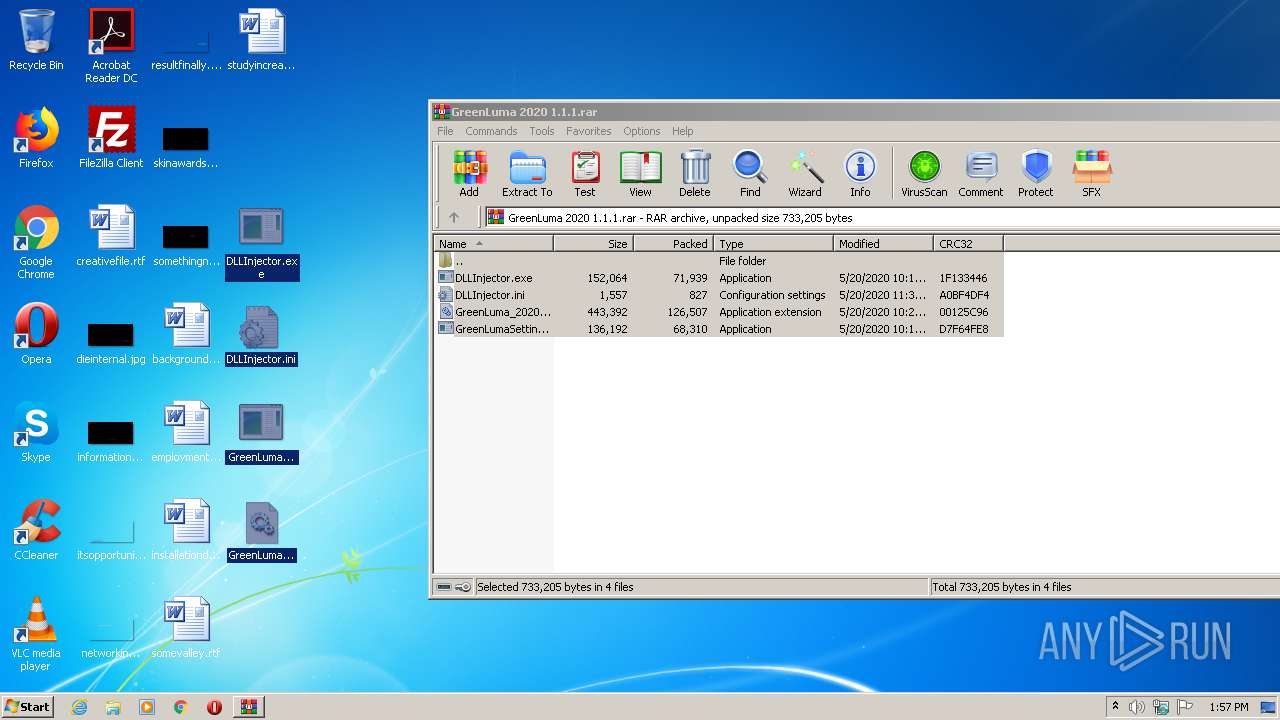
Task: Click the Skype desktop shortcut
Action: pos(36,432)
